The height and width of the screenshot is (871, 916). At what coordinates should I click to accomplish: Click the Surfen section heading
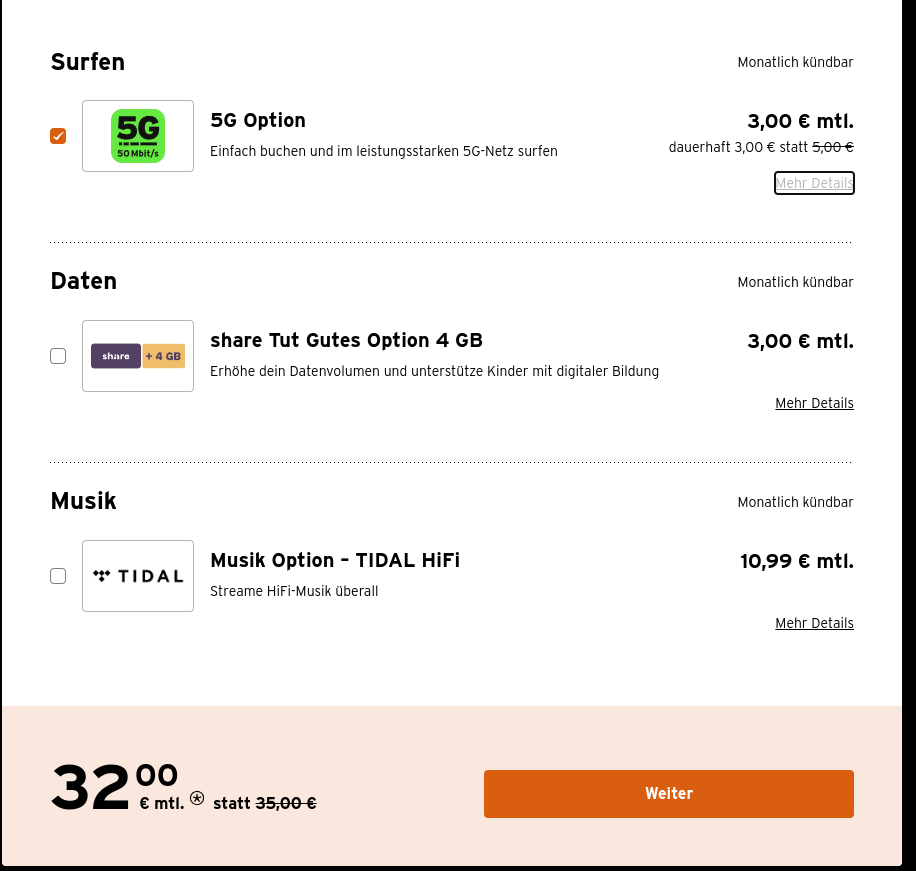(88, 62)
